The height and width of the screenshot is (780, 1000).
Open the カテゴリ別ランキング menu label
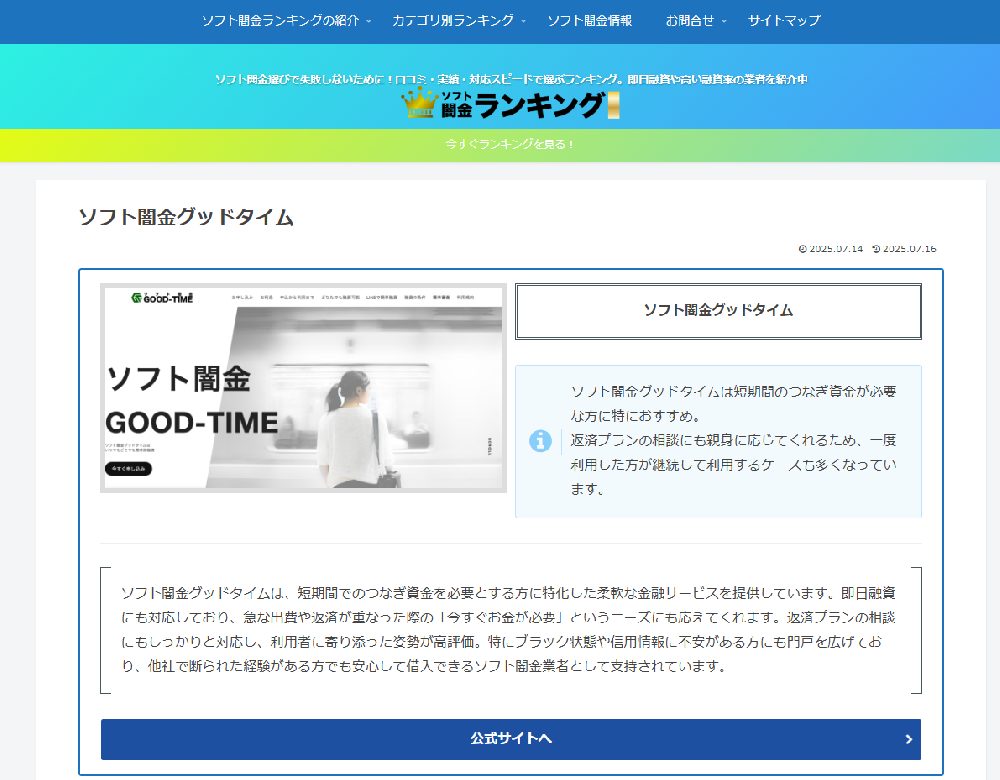pos(452,21)
